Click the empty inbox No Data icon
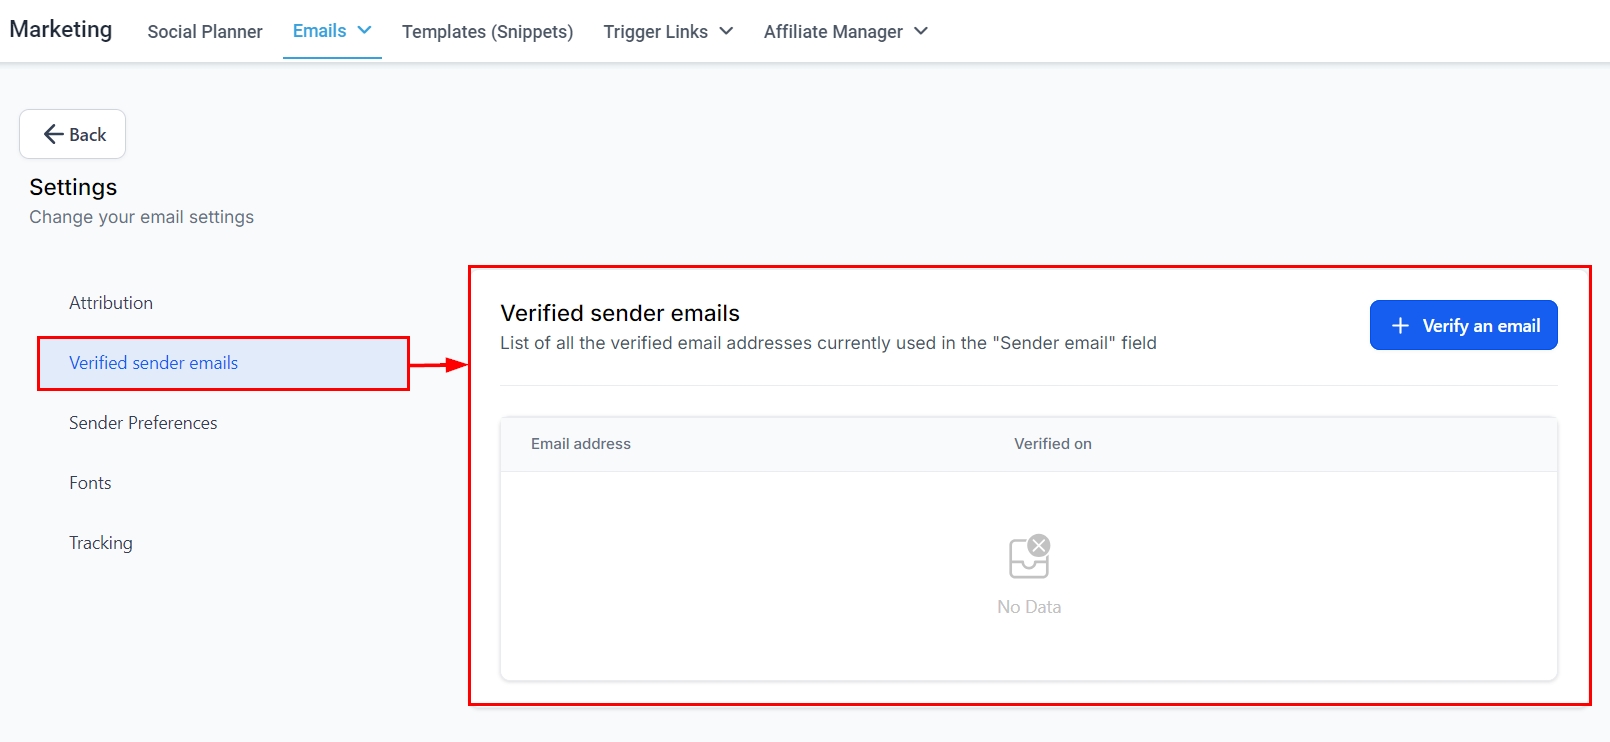The width and height of the screenshot is (1610, 742). pyautogui.click(x=1029, y=557)
